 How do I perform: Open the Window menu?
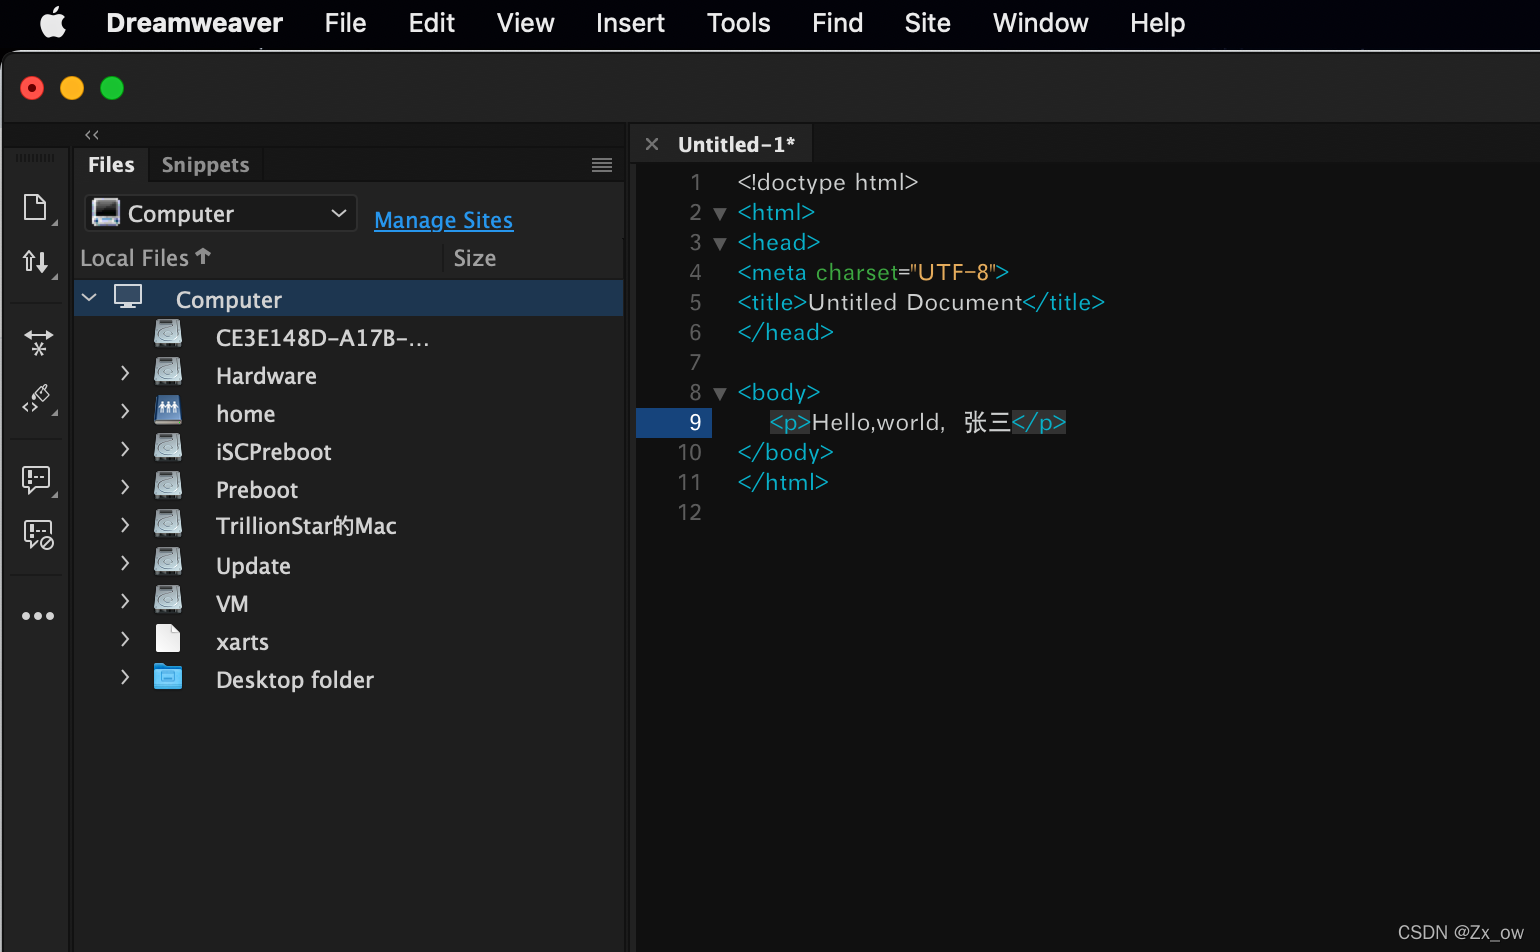point(1040,22)
